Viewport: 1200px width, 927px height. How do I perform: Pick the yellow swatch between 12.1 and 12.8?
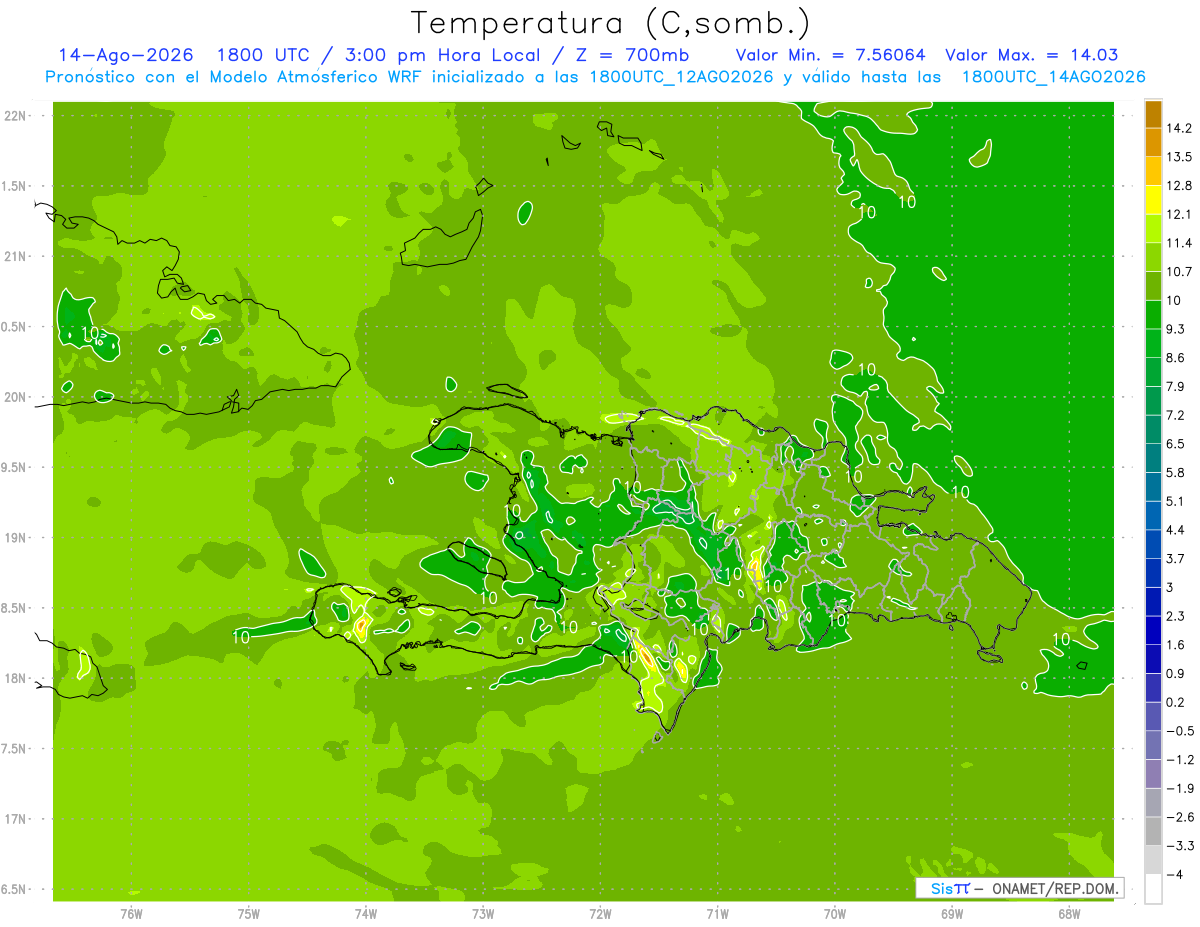[x=1153, y=200]
